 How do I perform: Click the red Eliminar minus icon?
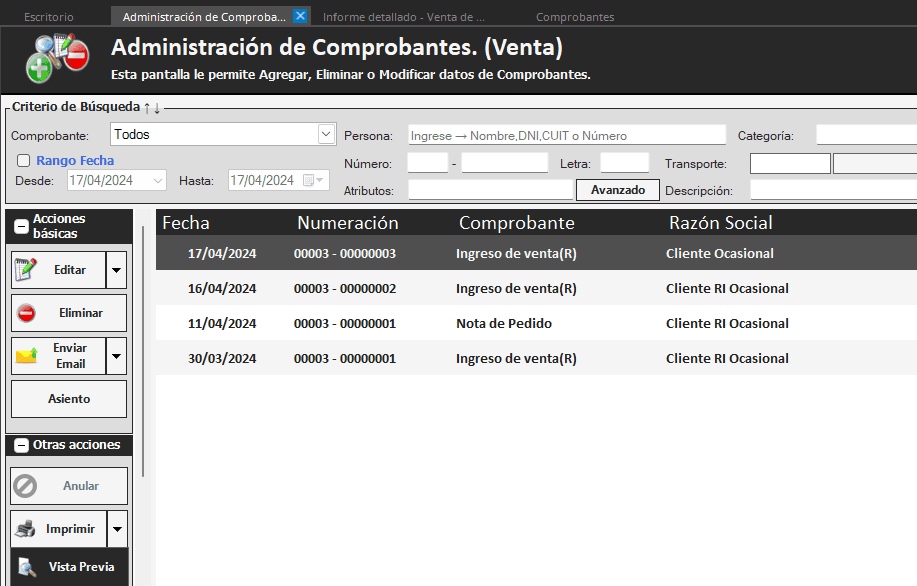coord(27,313)
